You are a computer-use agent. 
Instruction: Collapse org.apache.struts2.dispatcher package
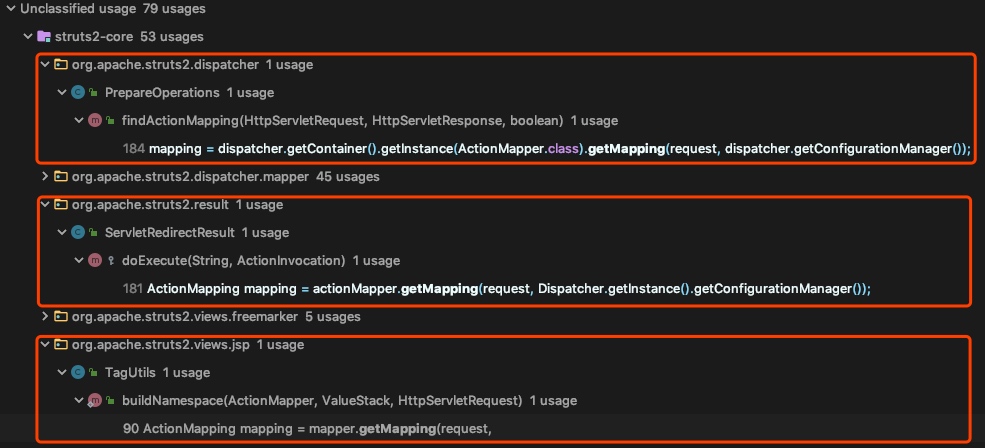45,64
